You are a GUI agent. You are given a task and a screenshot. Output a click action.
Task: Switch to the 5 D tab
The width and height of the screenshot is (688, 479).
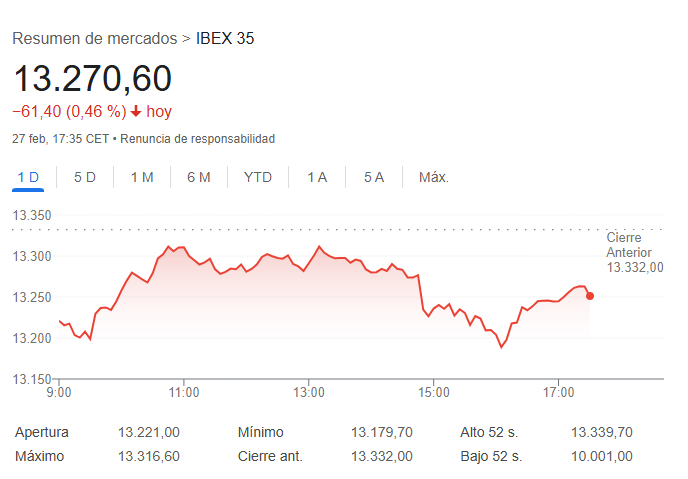click(85, 177)
